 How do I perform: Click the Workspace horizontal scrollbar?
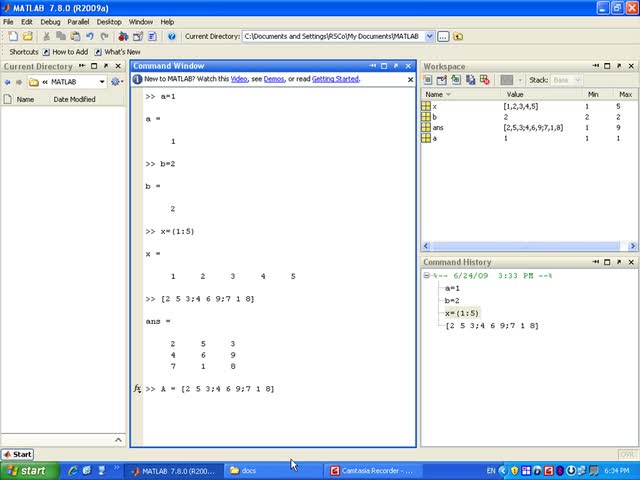(x=526, y=246)
